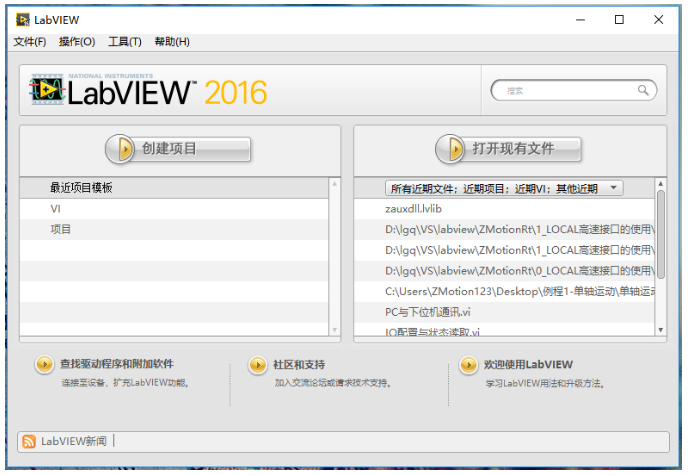Image resolution: width=688 pixels, height=475 pixels.
Task: Click the recent files scrollbar up arrow
Action: tap(660, 183)
